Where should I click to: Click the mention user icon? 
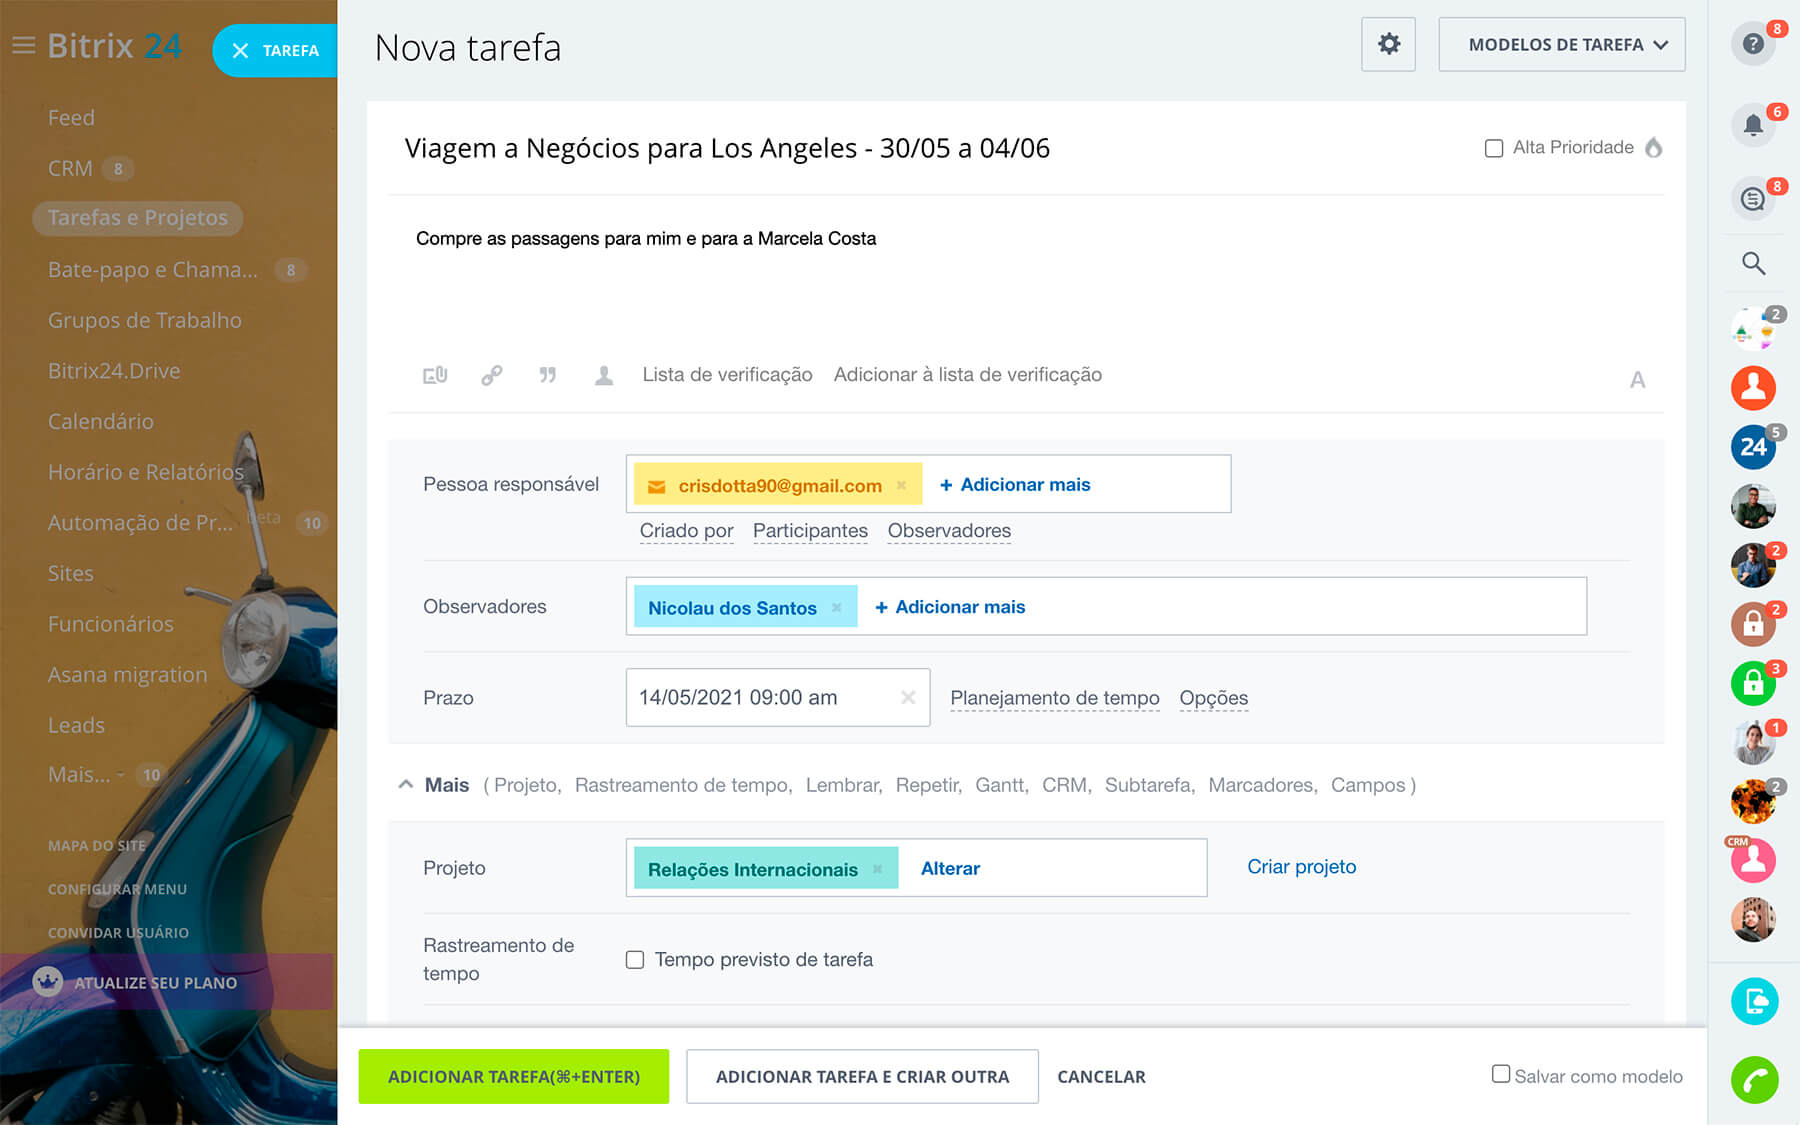click(604, 375)
